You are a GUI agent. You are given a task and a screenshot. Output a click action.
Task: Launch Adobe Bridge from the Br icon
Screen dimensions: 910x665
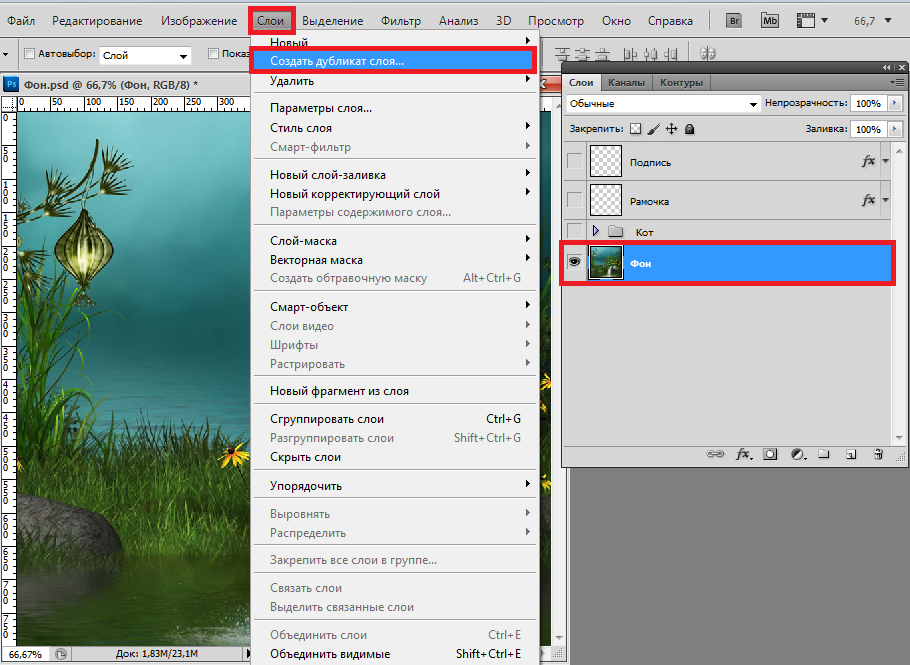pyautogui.click(x=733, y=20)
